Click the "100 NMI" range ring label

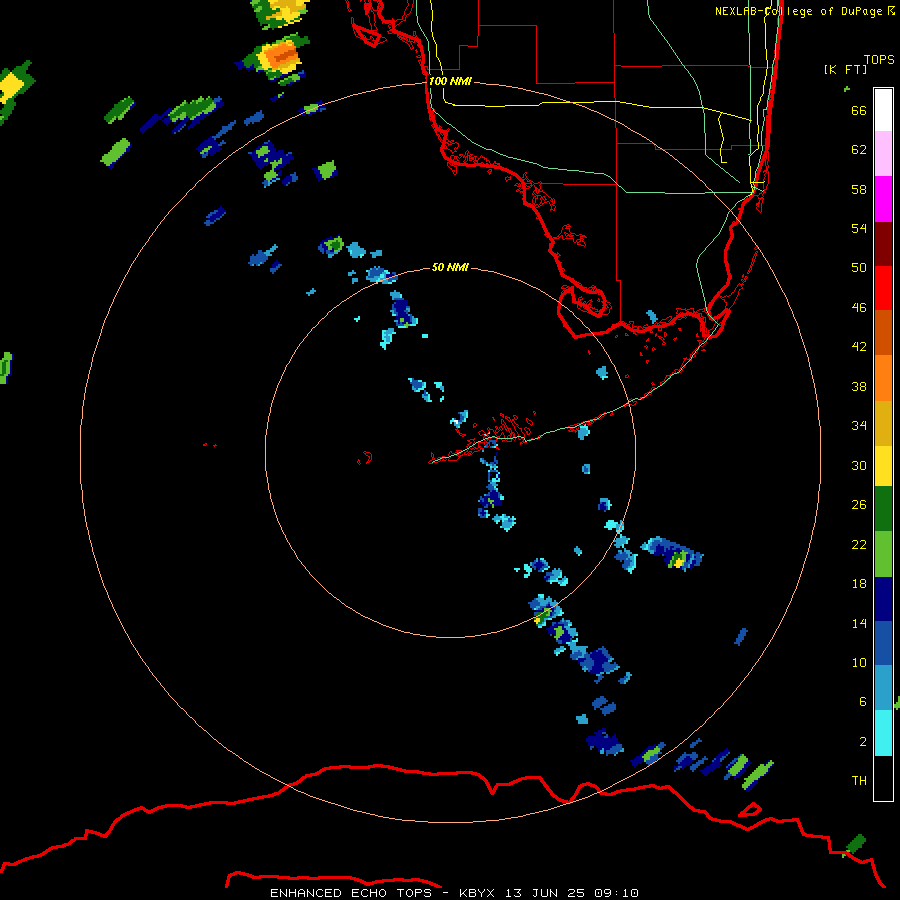tap(450, 81)
